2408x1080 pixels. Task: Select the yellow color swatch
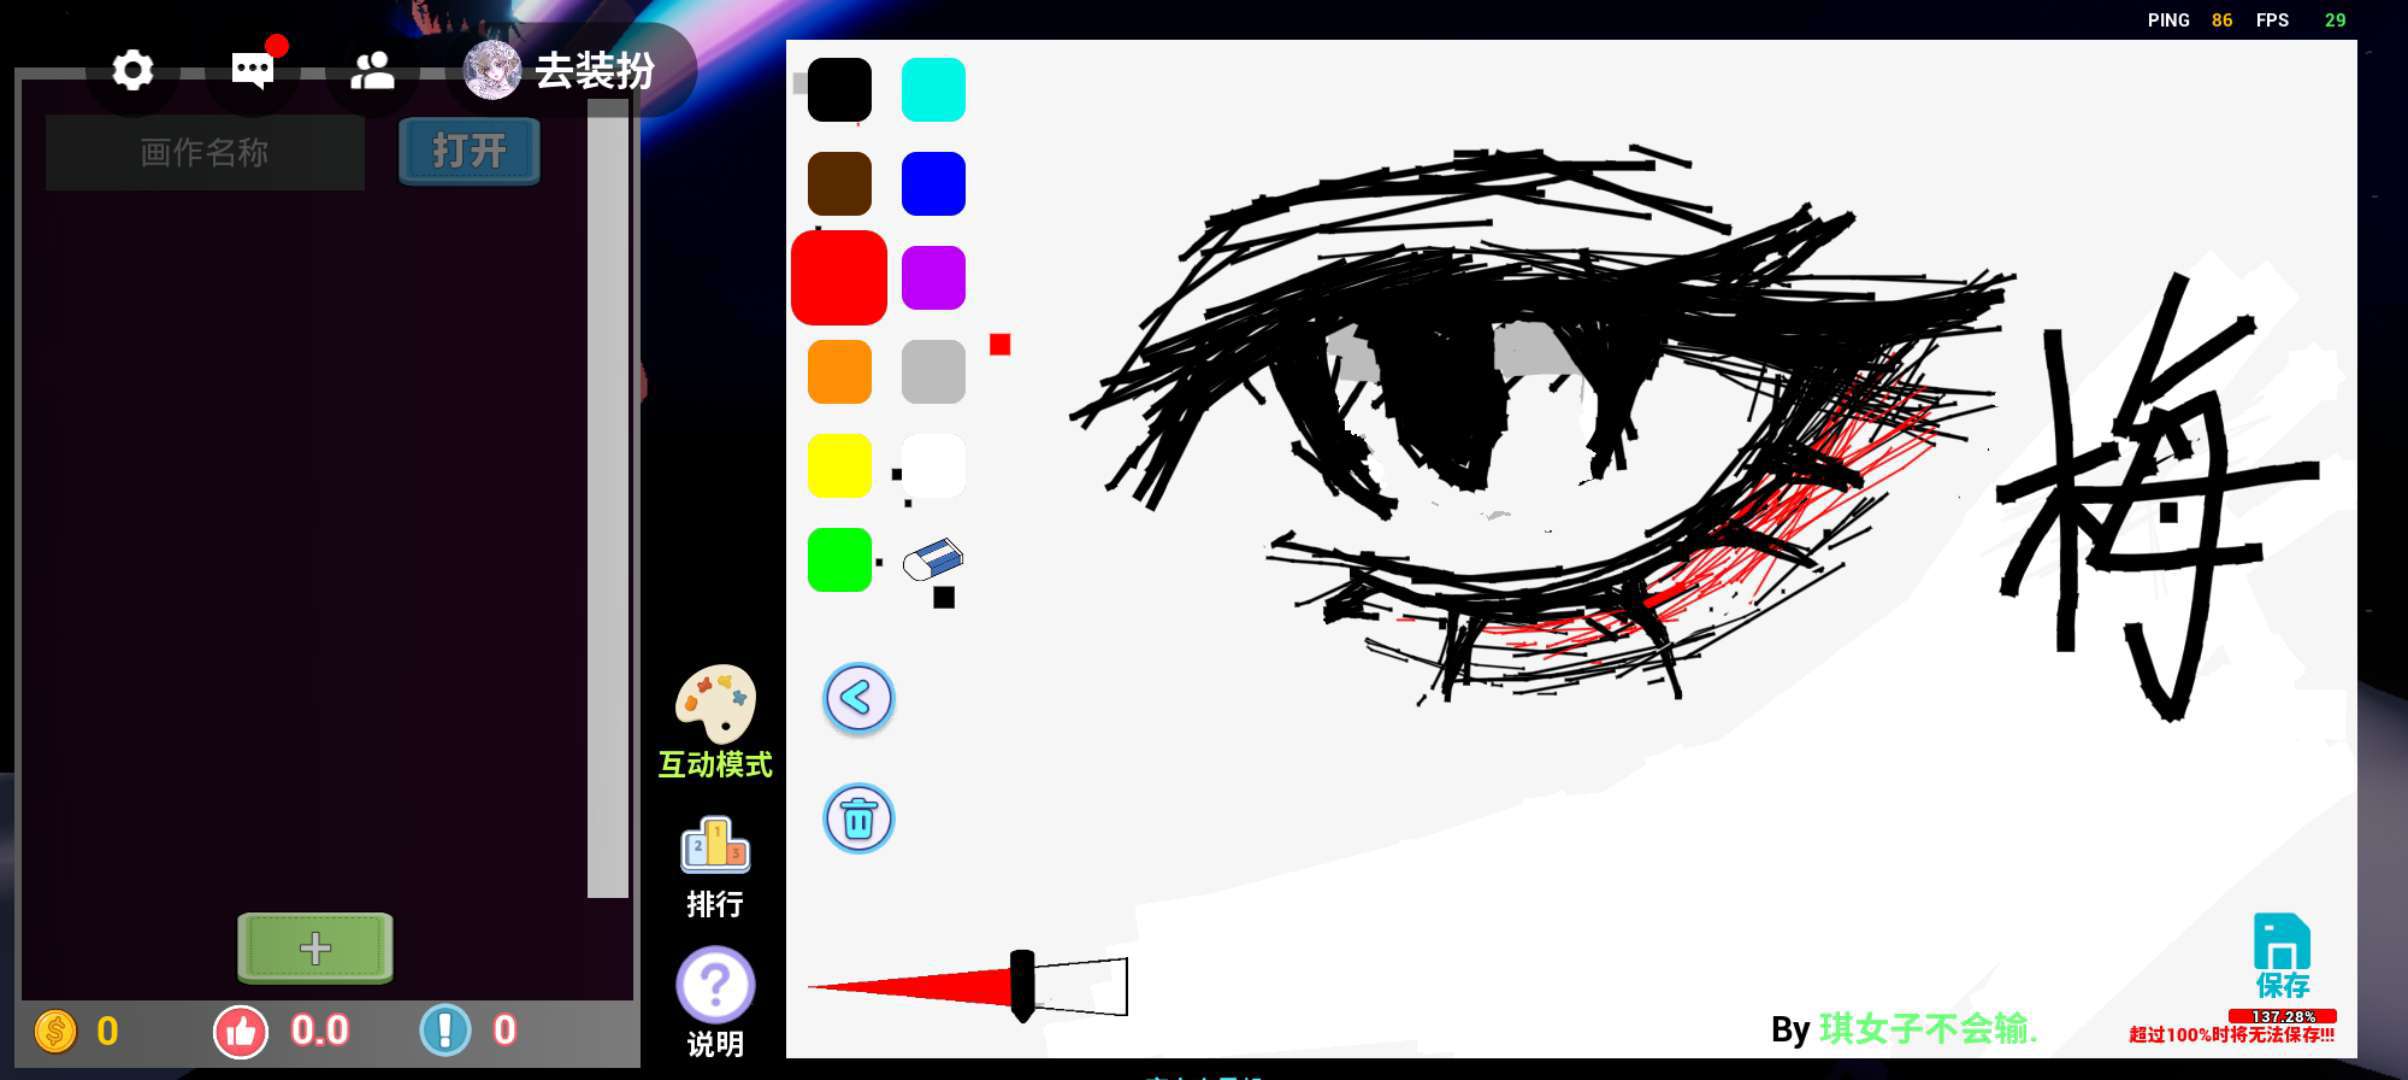pos(839,466)
